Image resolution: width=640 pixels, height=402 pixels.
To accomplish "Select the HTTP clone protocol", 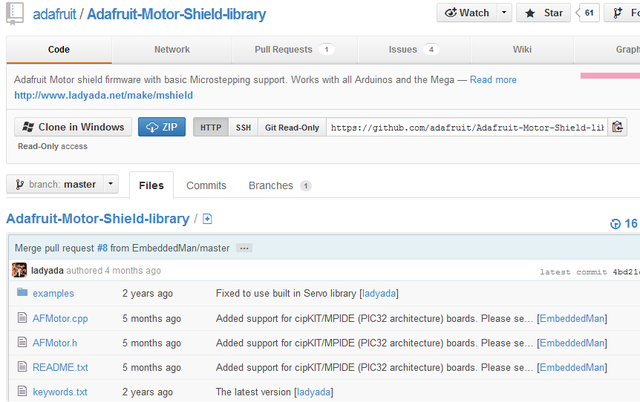I will point(209,128).
